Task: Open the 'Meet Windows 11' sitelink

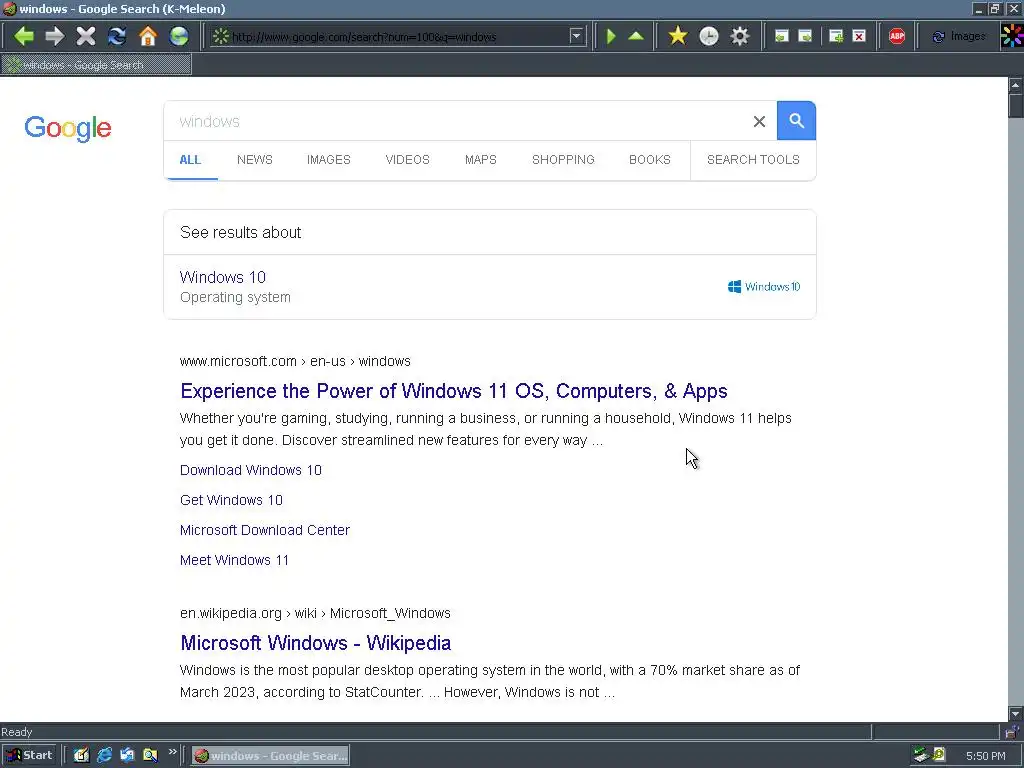Action: pyautogui.click(x=234, y=560)
